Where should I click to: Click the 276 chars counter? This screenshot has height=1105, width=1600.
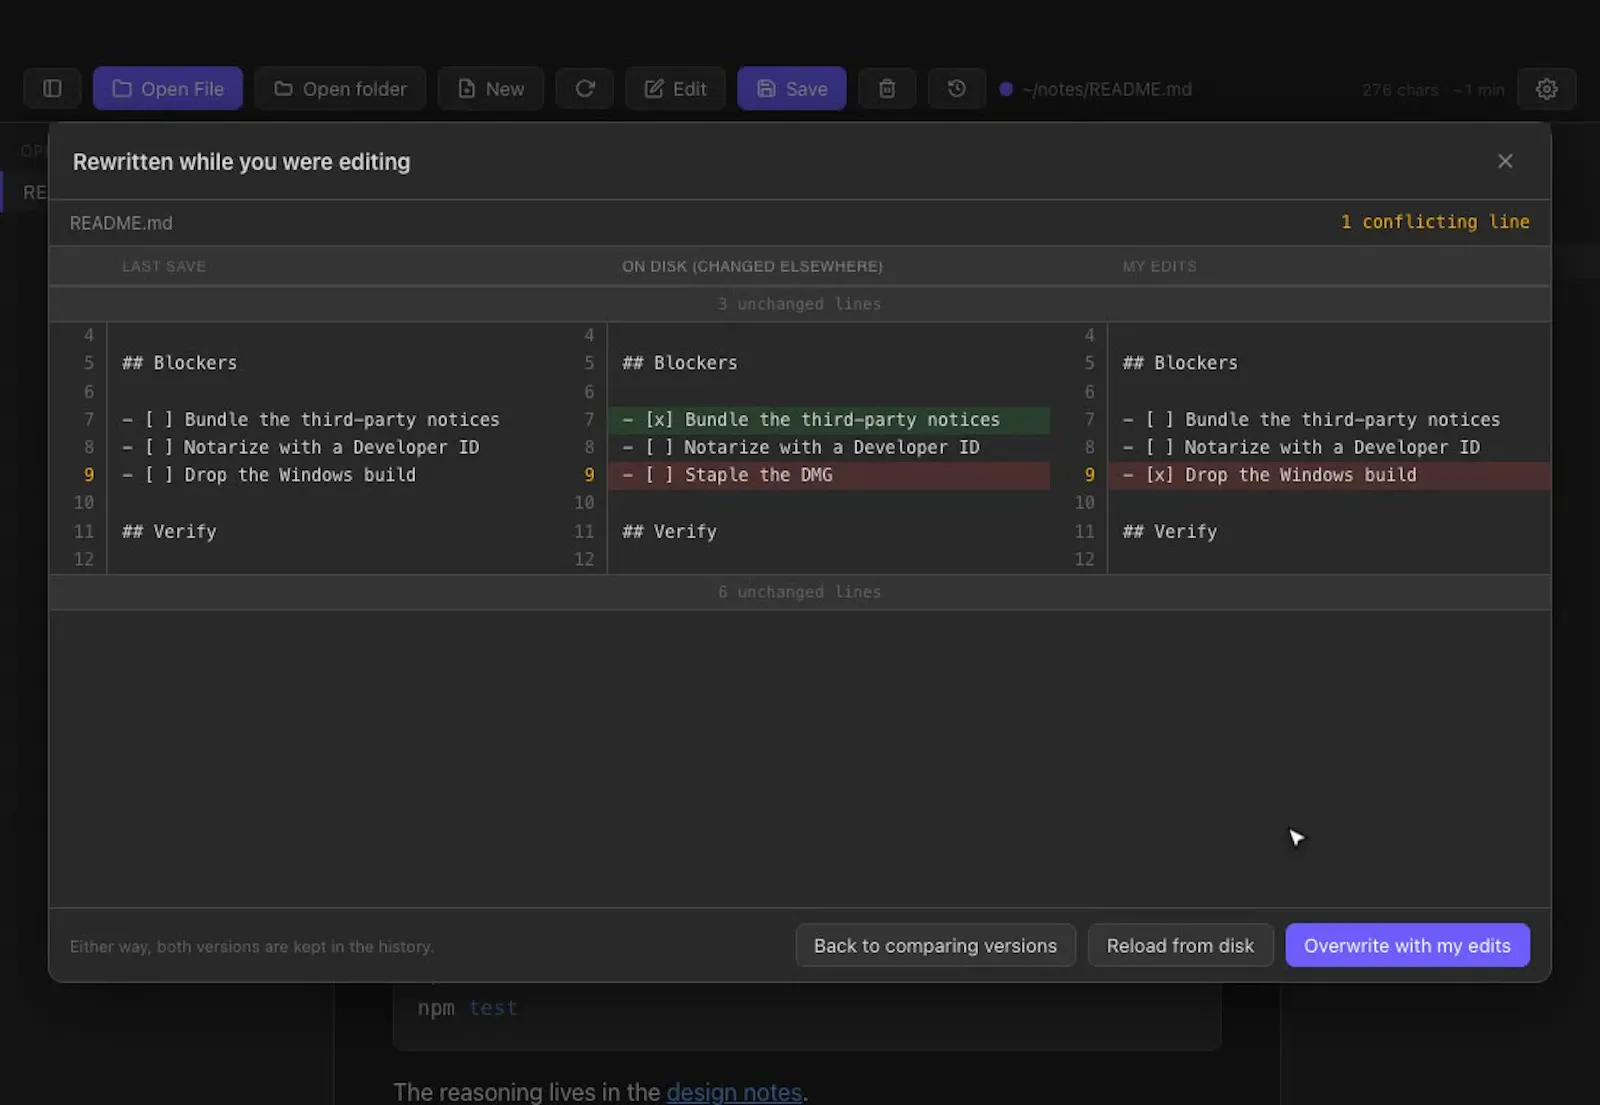1400,90
